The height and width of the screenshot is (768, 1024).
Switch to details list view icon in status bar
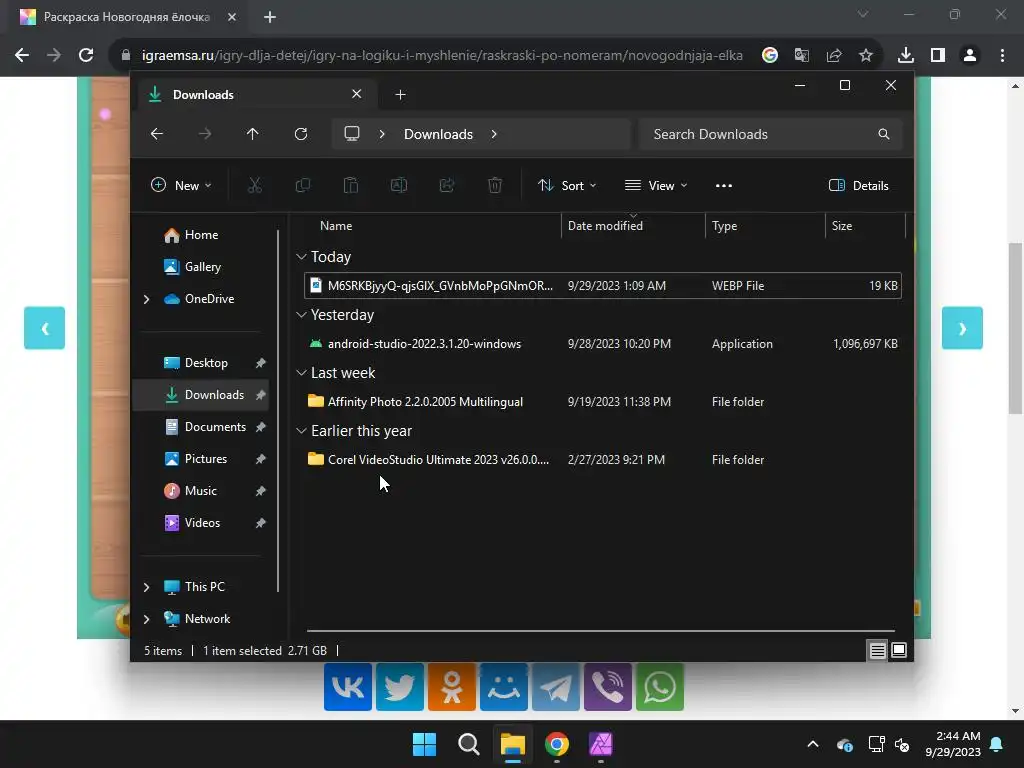877,650
